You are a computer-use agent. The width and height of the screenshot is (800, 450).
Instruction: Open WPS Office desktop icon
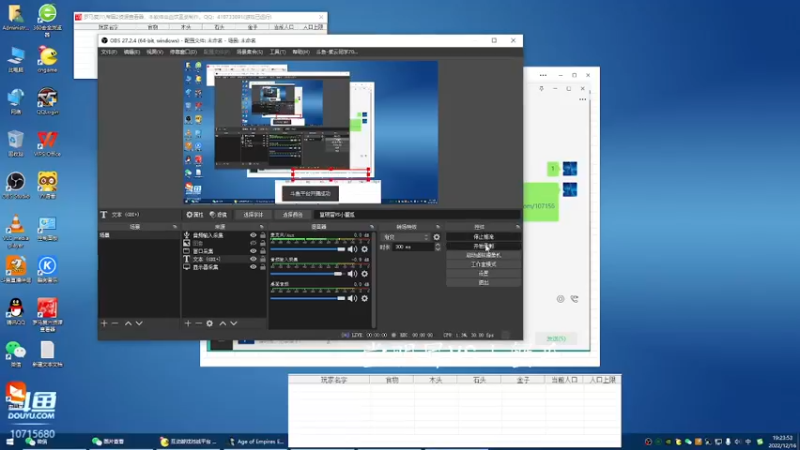pyautogui.click(x=47, y=143)
